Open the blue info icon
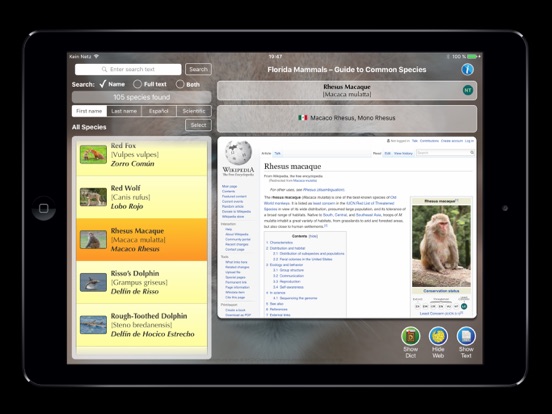The height and width of the screenshot is (414, 552). pos(467,69)
